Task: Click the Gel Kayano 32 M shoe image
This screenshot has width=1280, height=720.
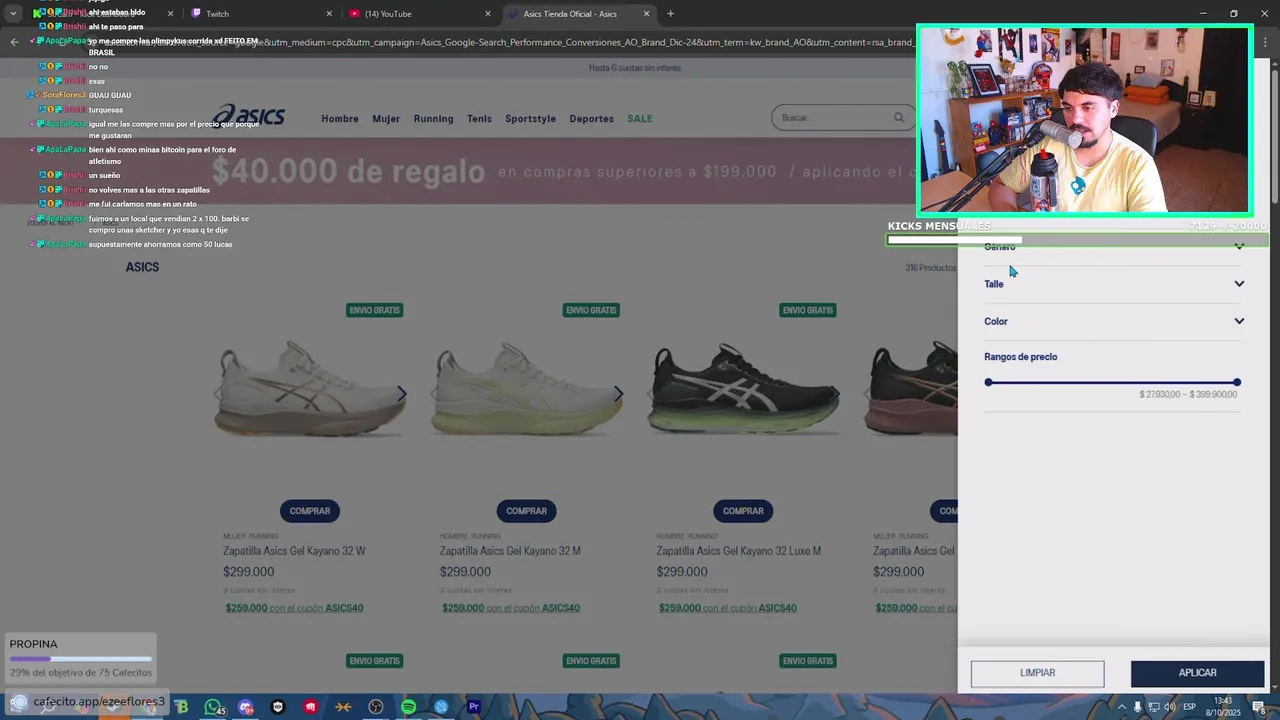Action: [526, 390]
